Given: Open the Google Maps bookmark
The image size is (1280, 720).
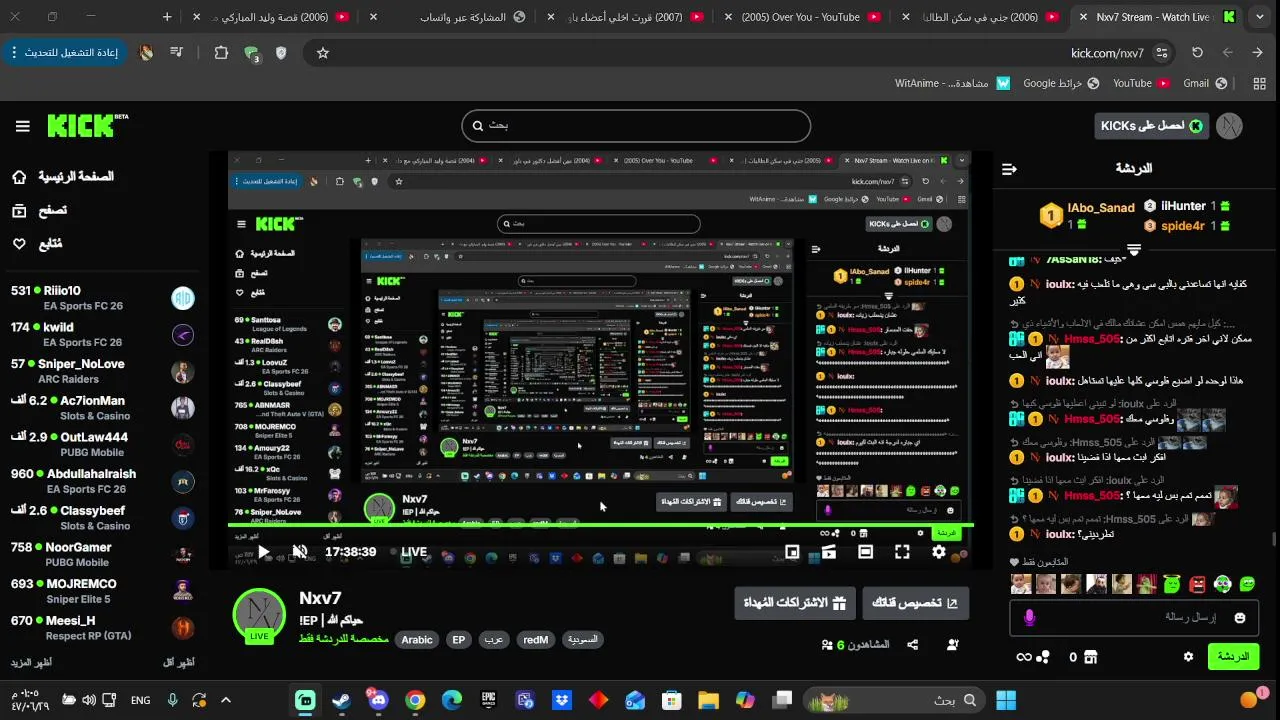Looking at the screenshot, I should [1062, 84].
